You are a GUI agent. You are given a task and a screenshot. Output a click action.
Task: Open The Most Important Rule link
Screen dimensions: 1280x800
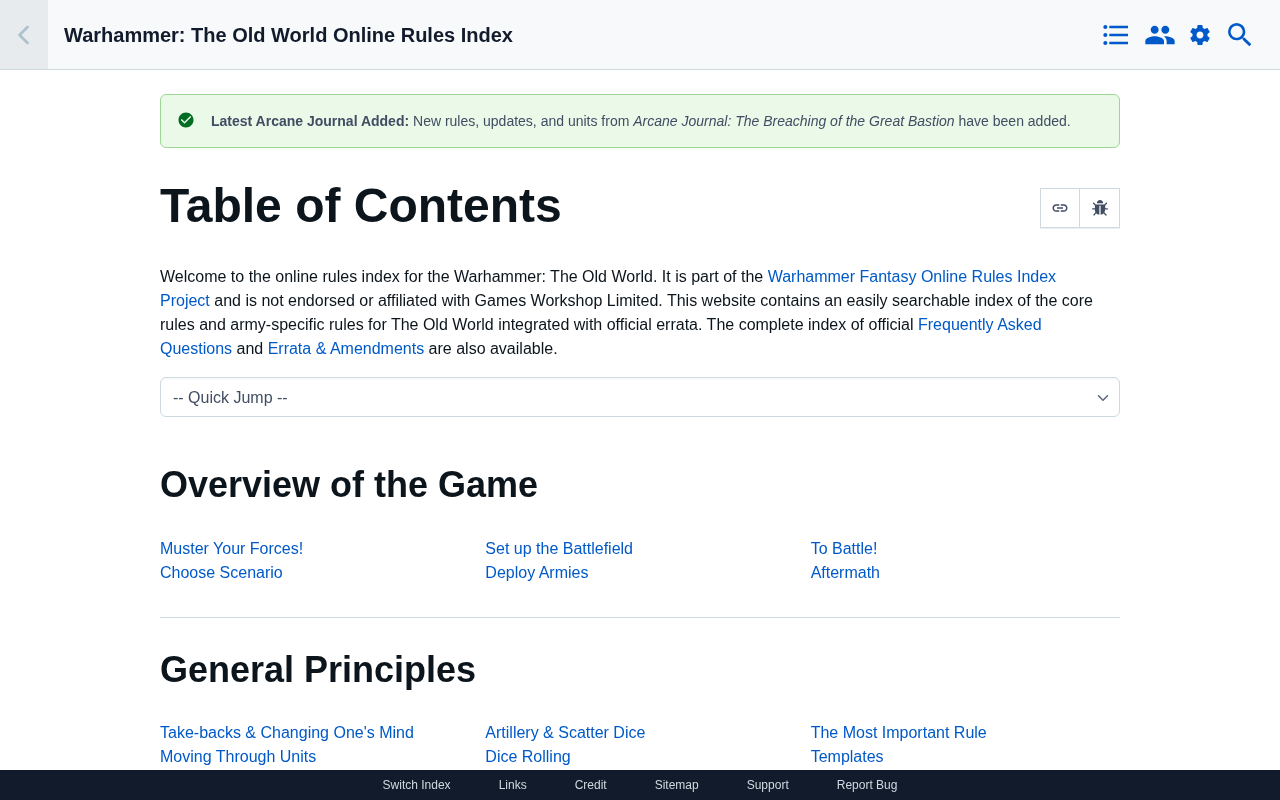click(x=898, y=733)
